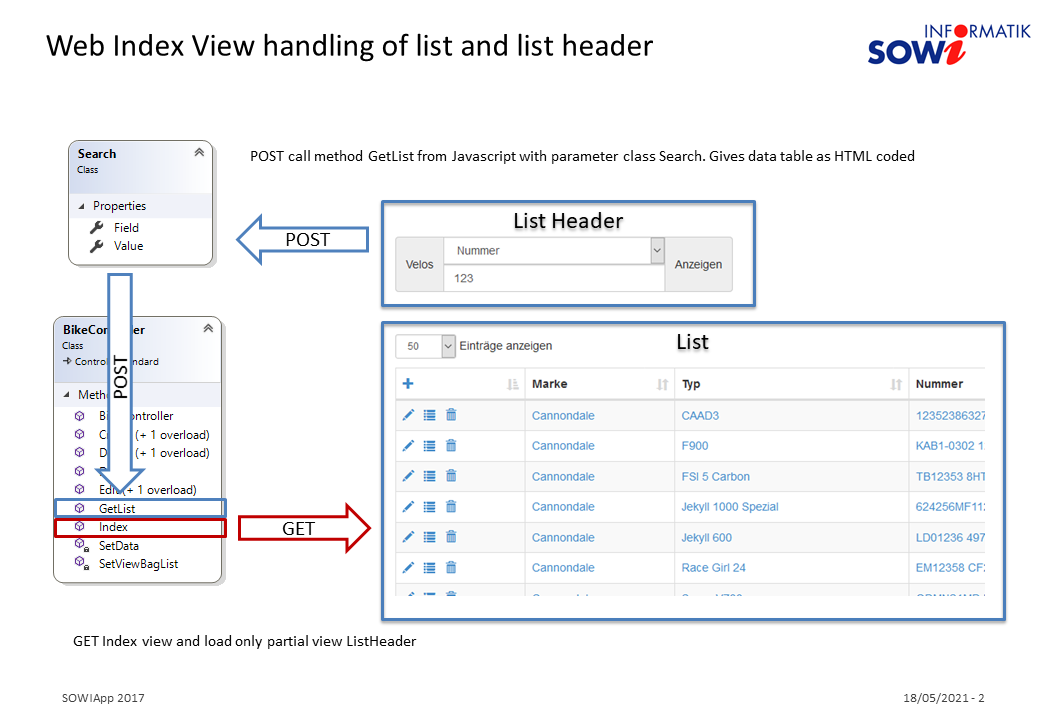Select the edit pencil on the CAAD3 row
1040x720 pixels.
tap(407, 415)
